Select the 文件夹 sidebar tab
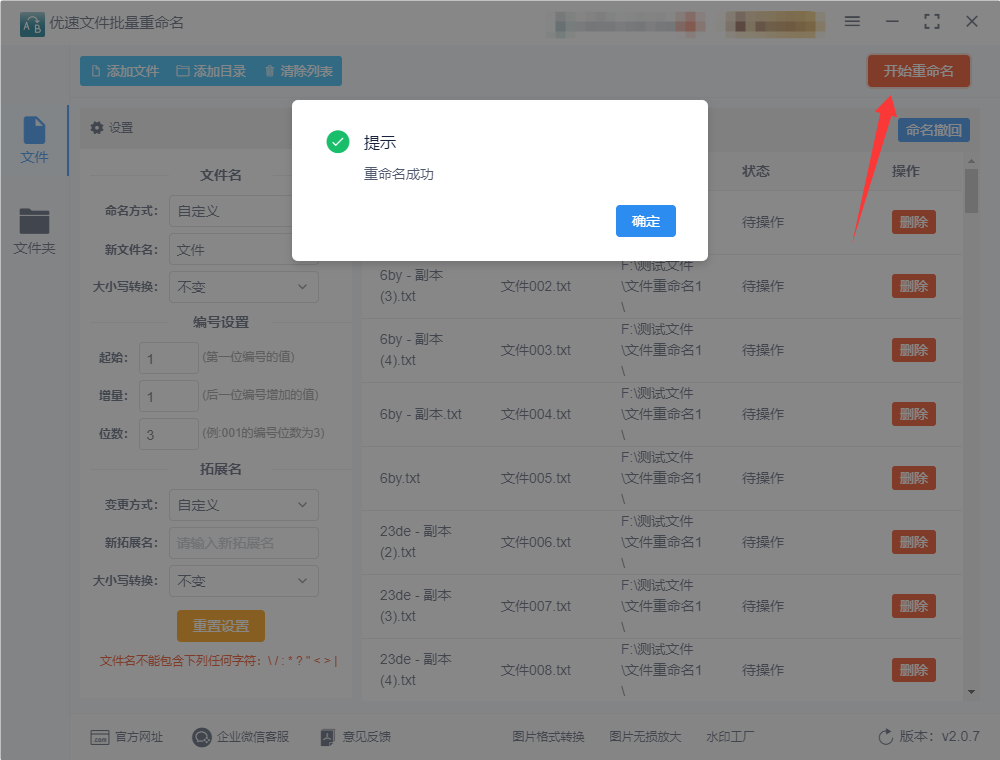The image size is (1000, 760). tap(34, 231)
